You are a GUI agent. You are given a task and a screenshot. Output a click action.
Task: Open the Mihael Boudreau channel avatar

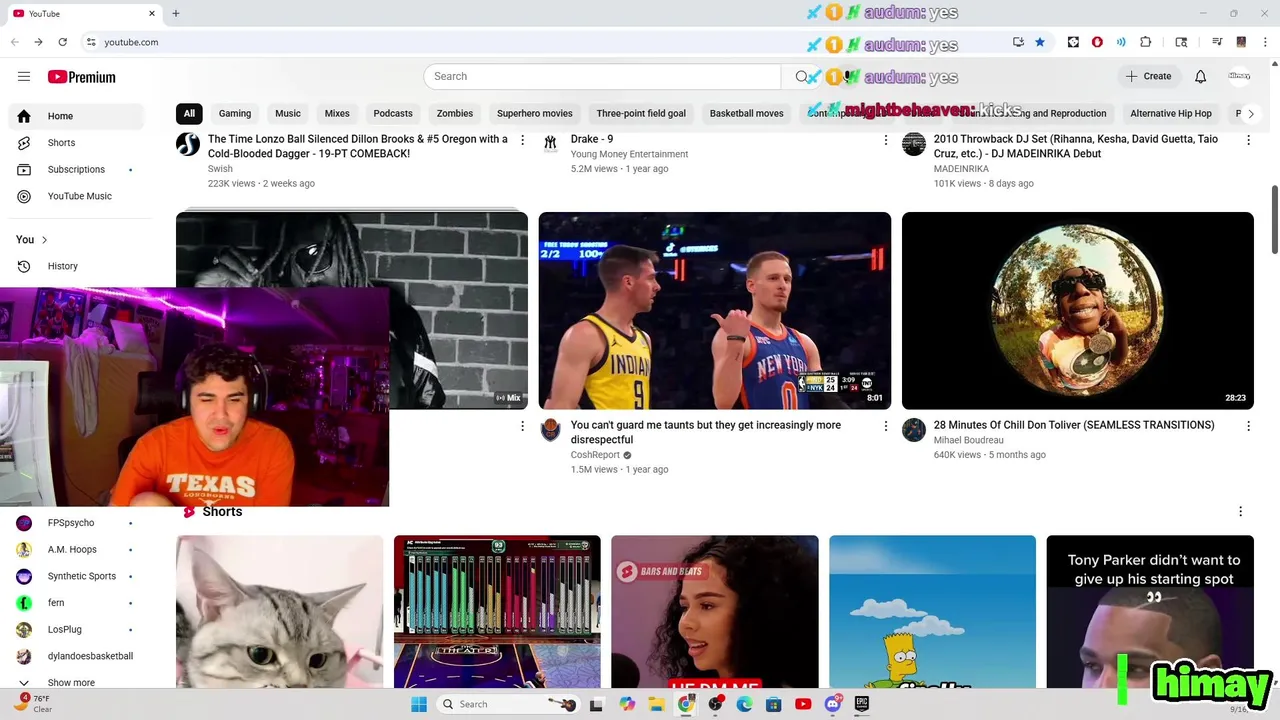(x=914, y=430)
